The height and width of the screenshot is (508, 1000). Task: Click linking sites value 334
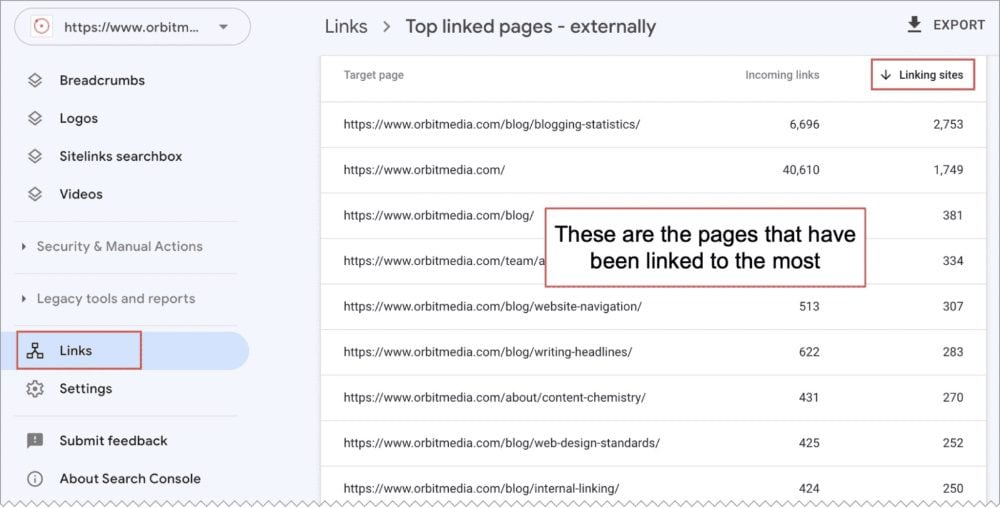(x=953, y=261)
